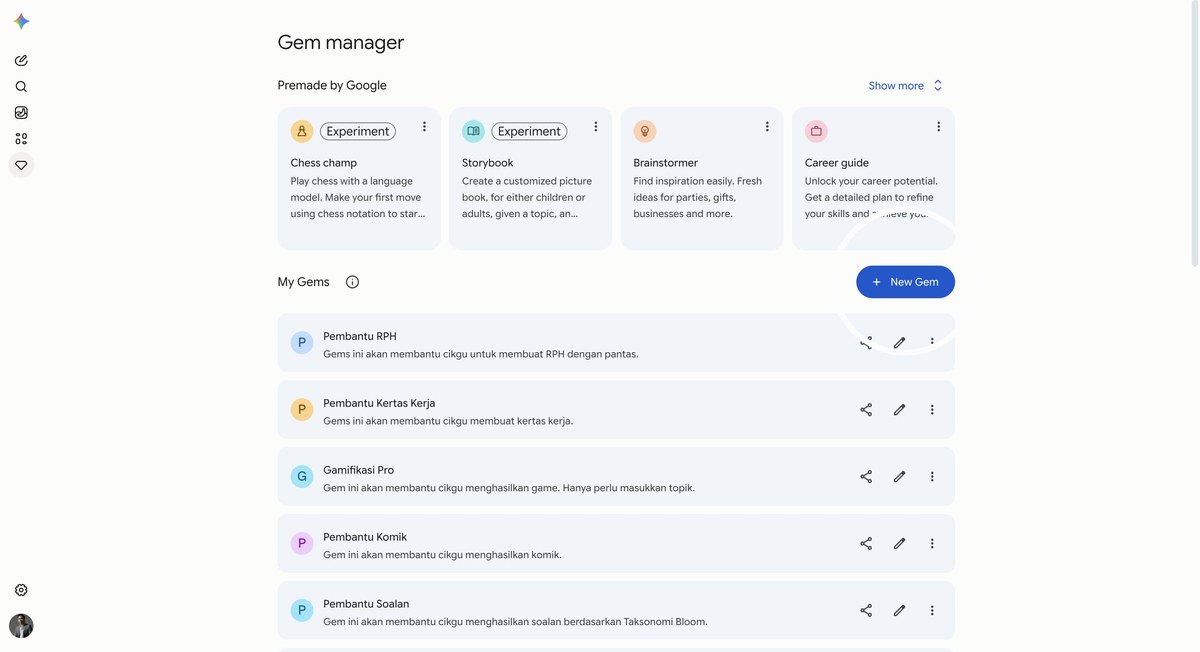Open the Storybook premade gem
Viewport: 1200px width, 652px height.
pos(530,179)
